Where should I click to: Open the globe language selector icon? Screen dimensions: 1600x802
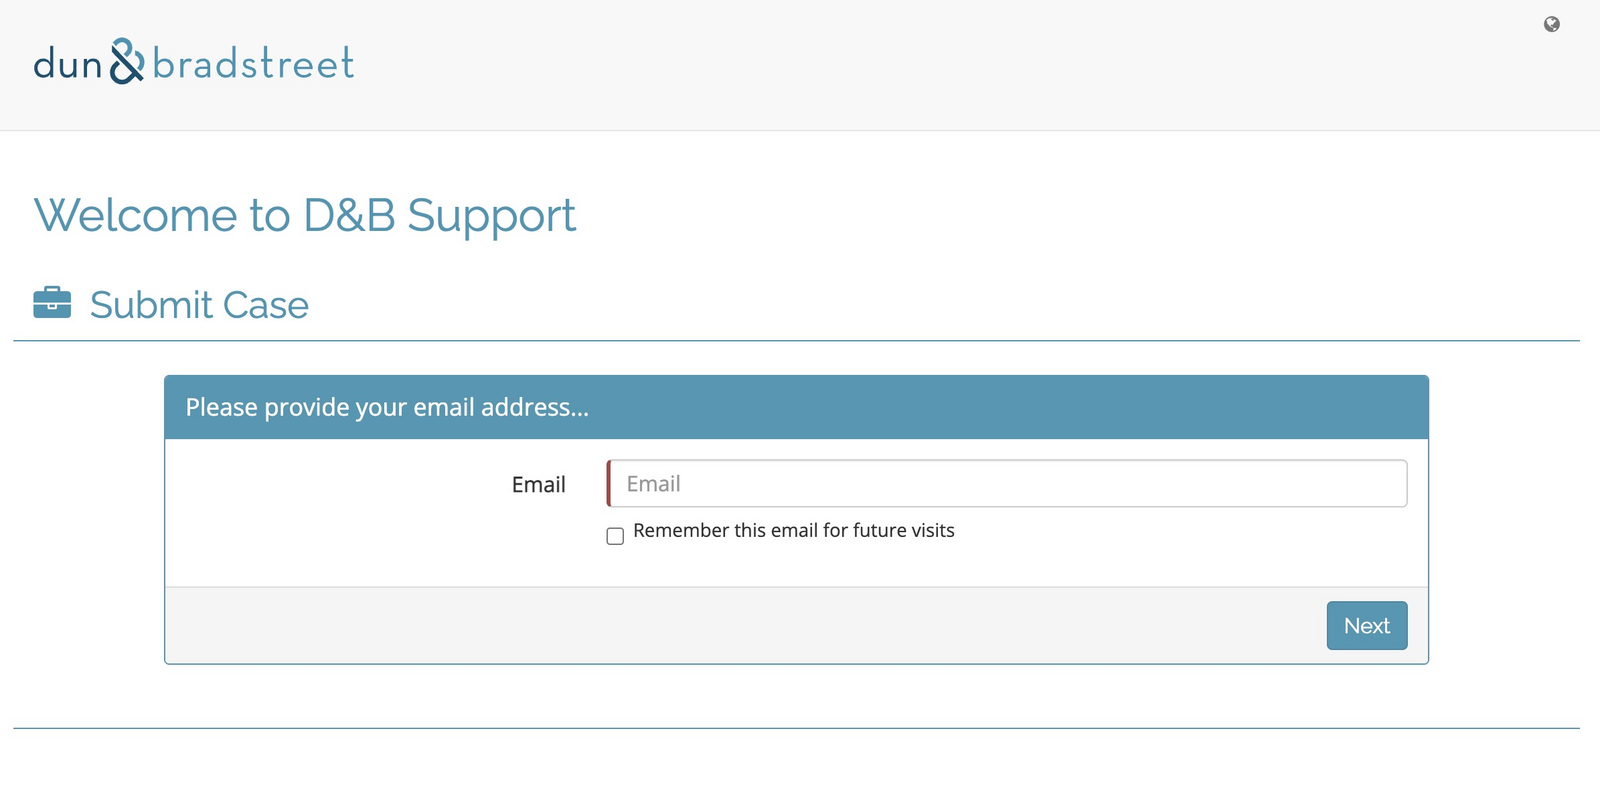[x=1551, y=24]
